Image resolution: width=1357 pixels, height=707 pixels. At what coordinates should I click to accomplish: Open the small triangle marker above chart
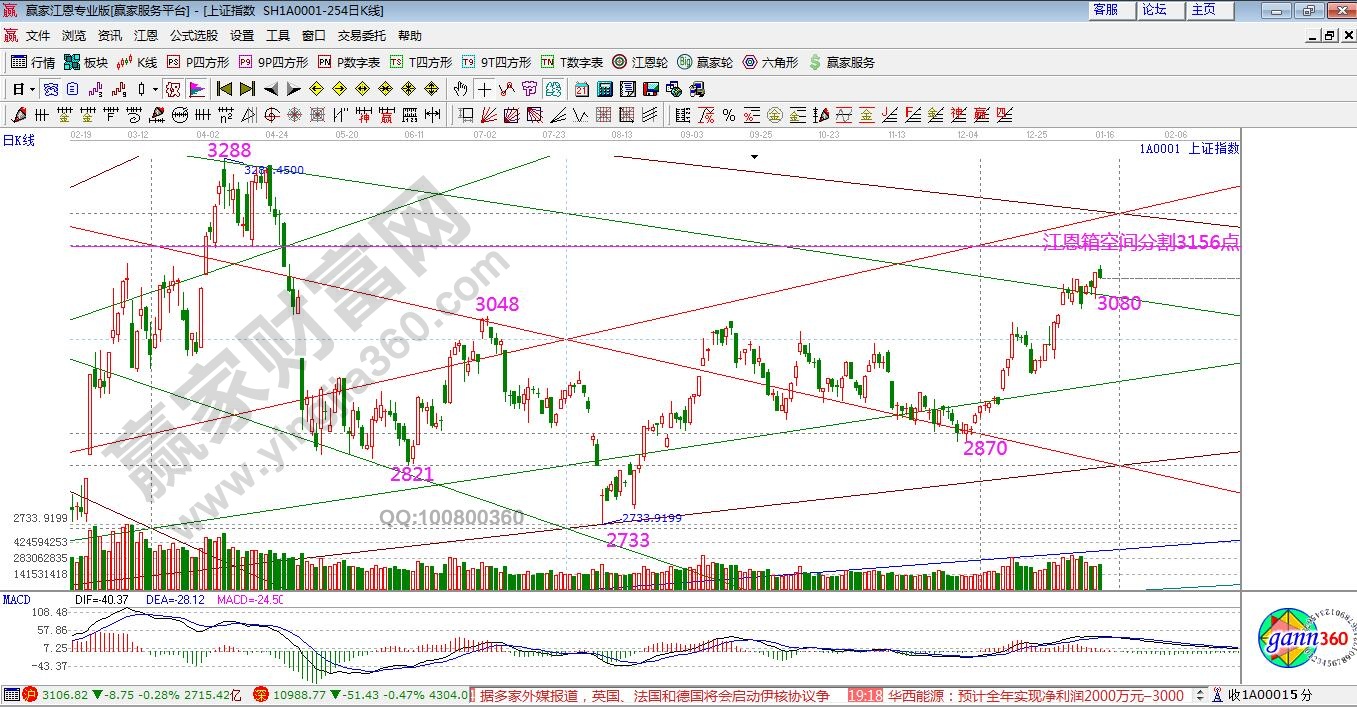click(x=754, y=157)
